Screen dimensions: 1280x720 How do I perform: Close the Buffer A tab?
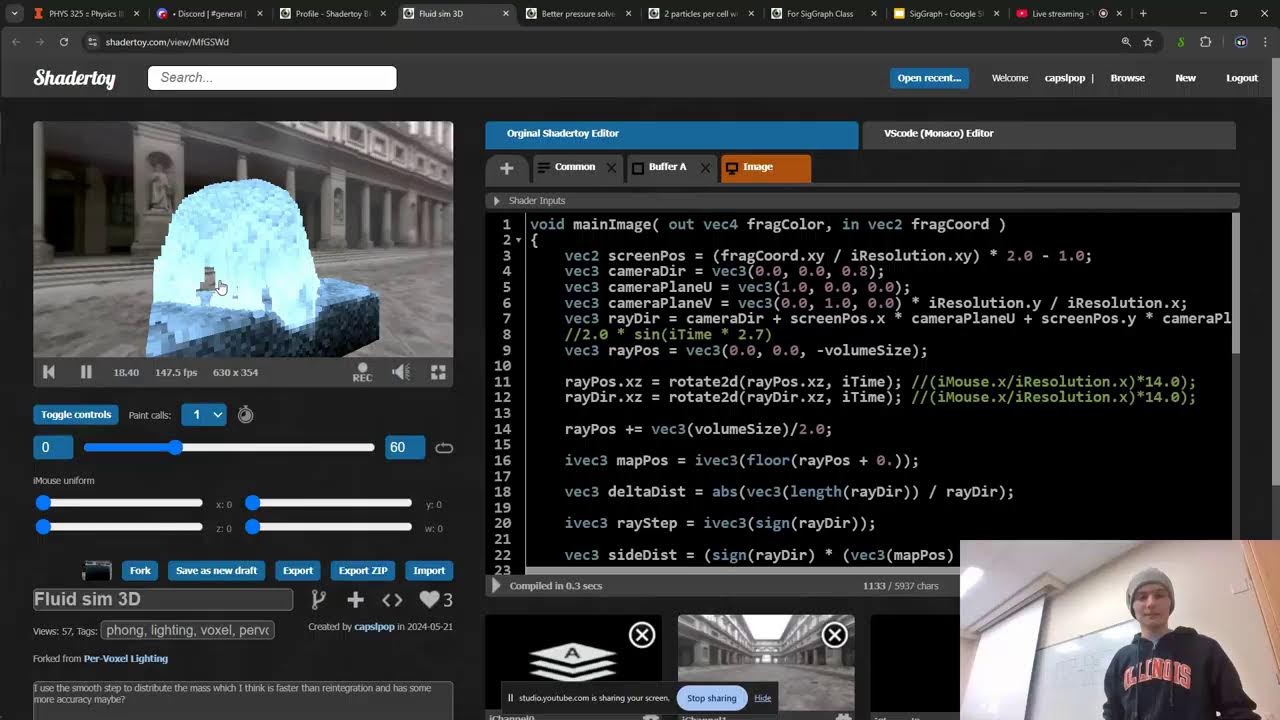point(705,168)
